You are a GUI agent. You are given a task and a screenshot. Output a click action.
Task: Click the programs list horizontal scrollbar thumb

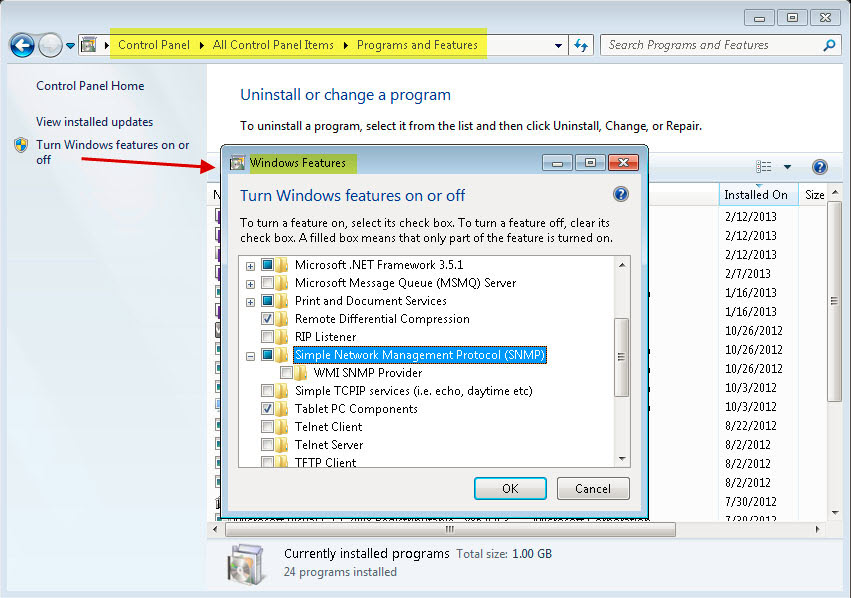pos(450,529)
